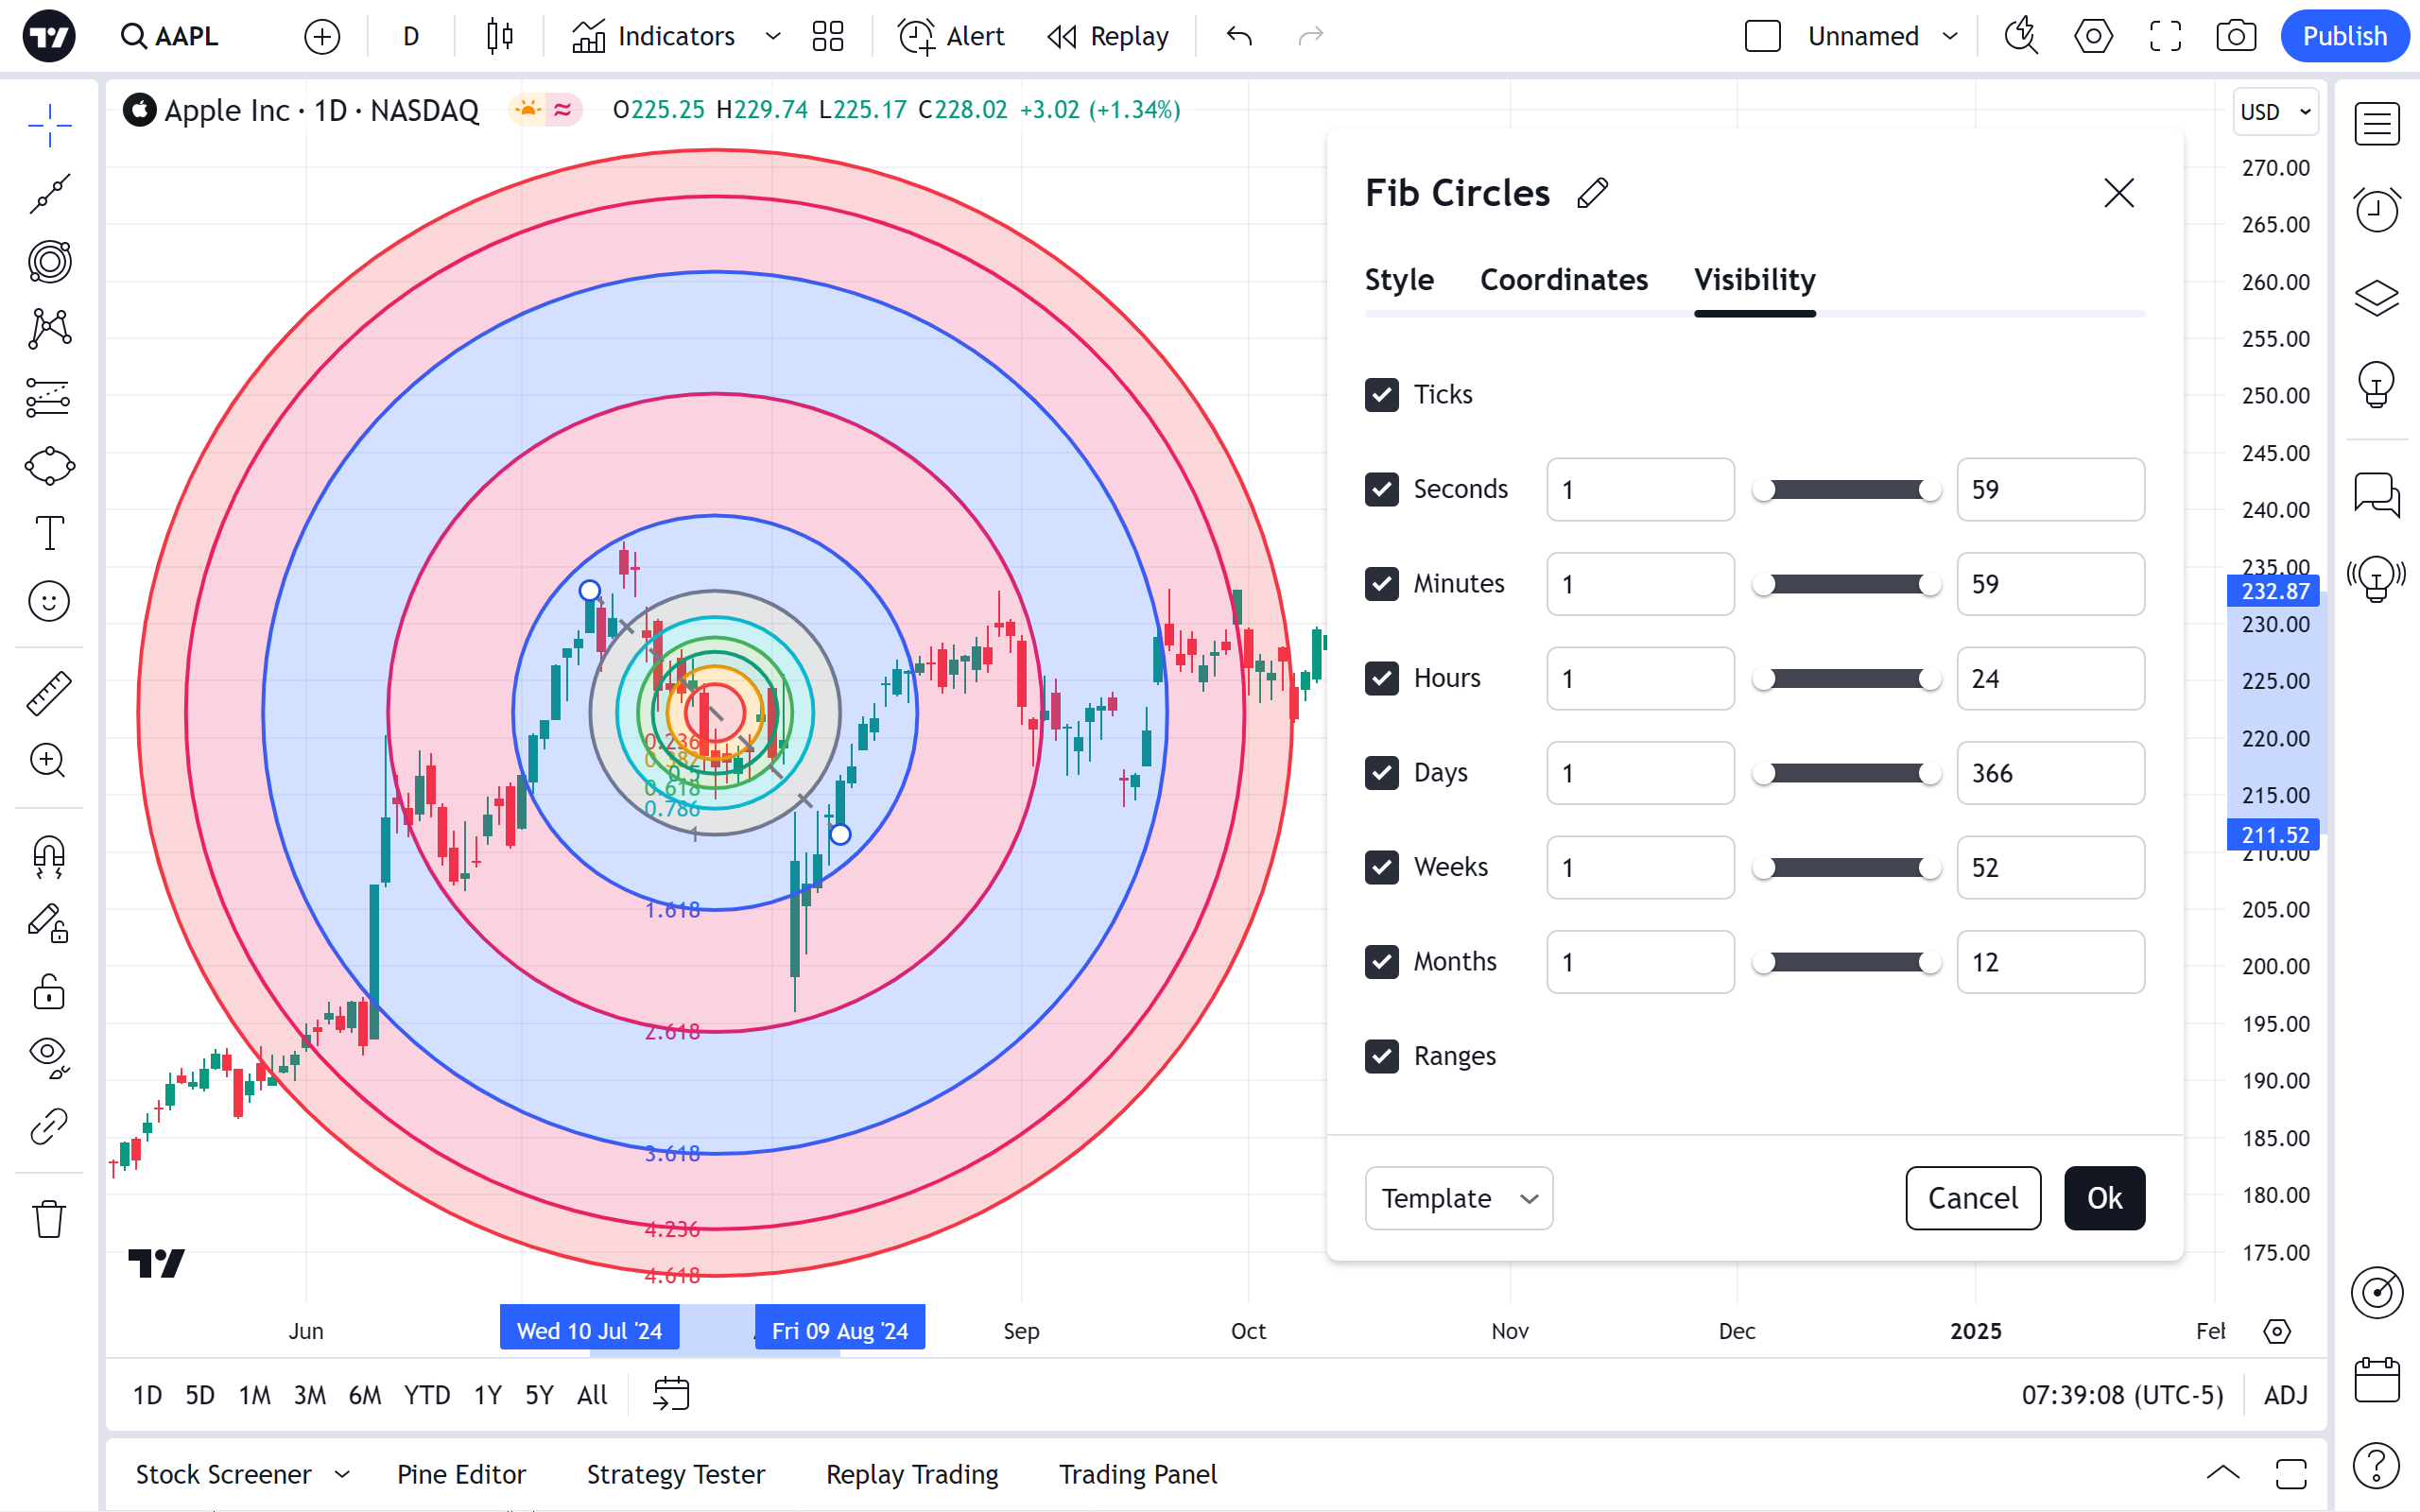Click the trash Remove objects icon
Screen dimensions: 2420x1512
pyautogui.click(x=49, y=1219)
